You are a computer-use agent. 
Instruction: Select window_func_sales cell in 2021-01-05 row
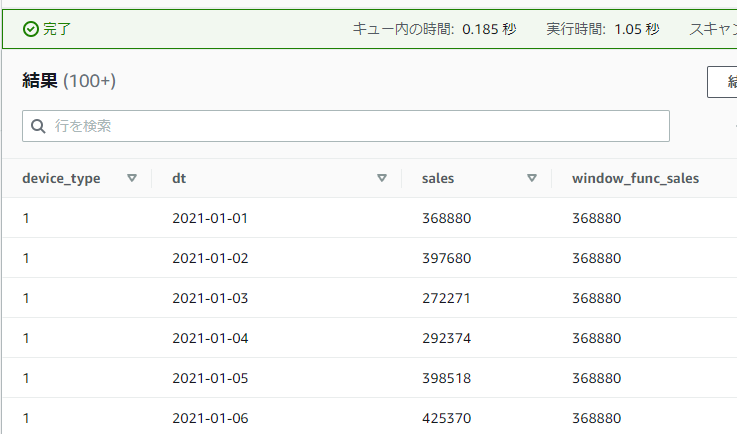point(596,378)
